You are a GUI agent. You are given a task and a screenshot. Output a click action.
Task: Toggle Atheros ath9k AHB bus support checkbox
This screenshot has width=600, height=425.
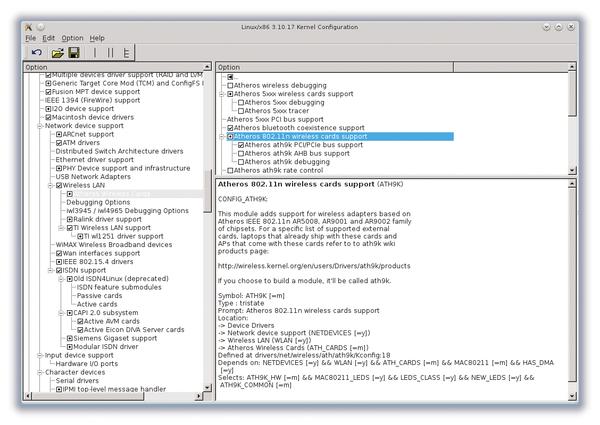click(x=241, y=153)
